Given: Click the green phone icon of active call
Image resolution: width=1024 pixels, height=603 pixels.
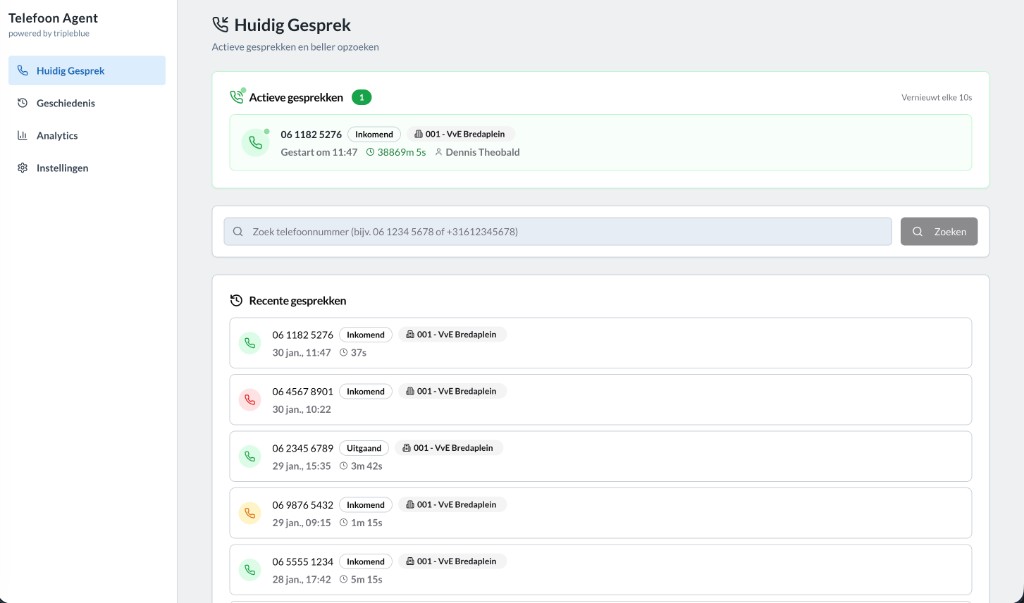Looking at the screenshot, I should 255,143.
